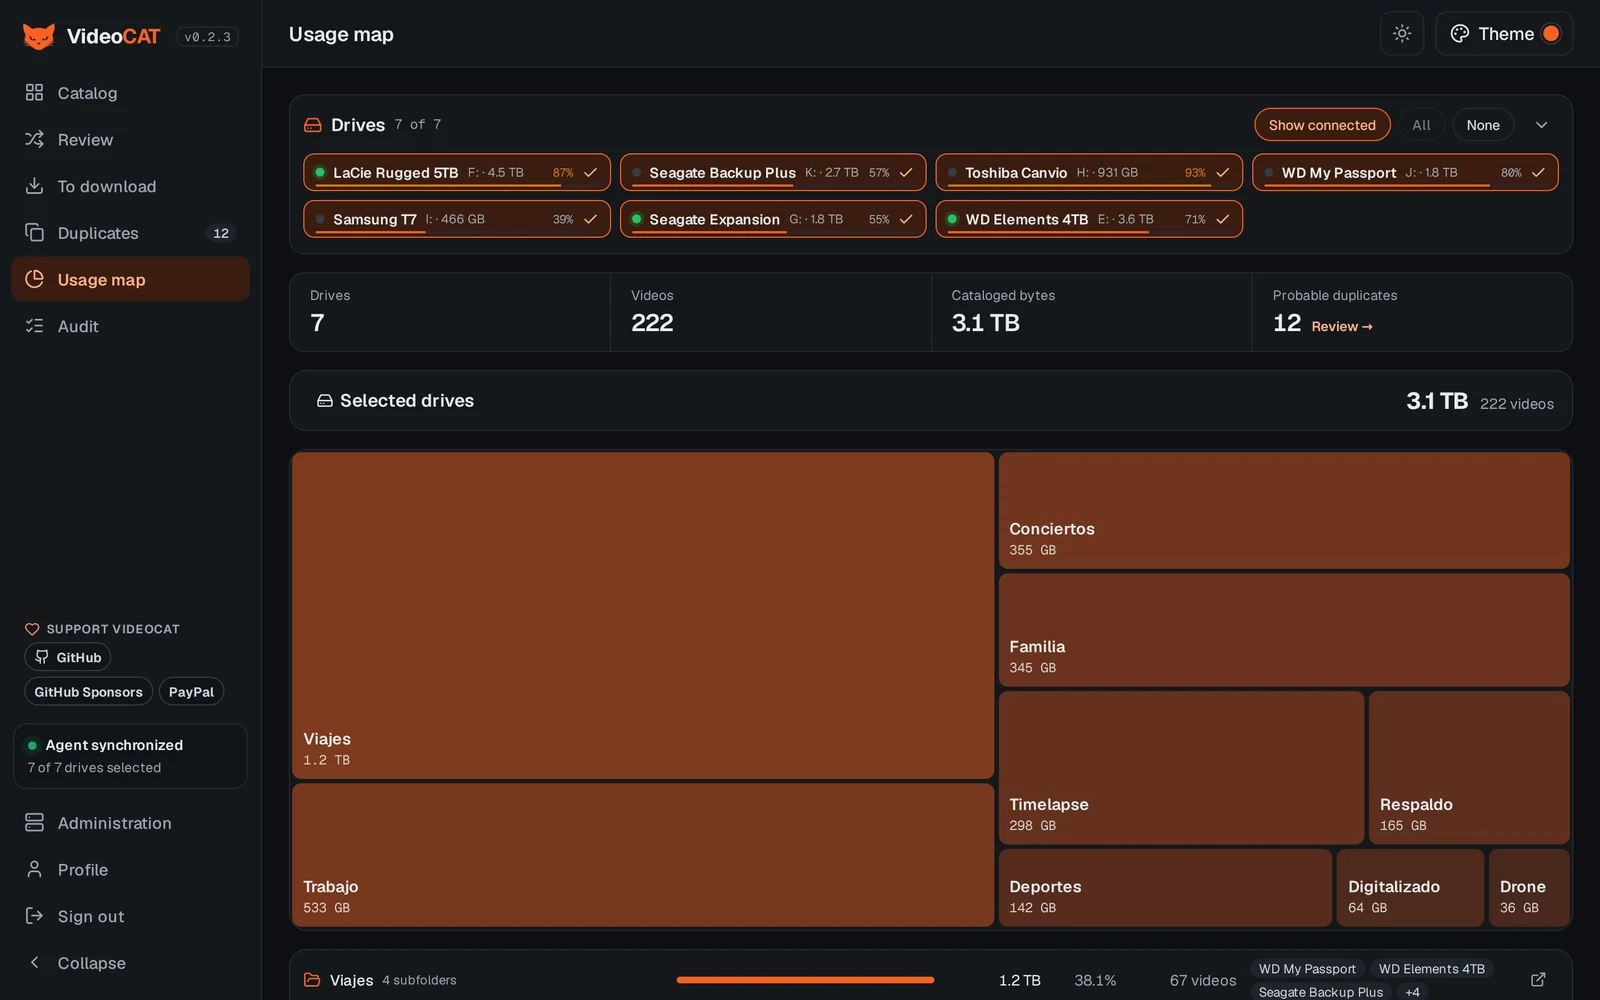
Task: Open the To download list
Action: 130,186
